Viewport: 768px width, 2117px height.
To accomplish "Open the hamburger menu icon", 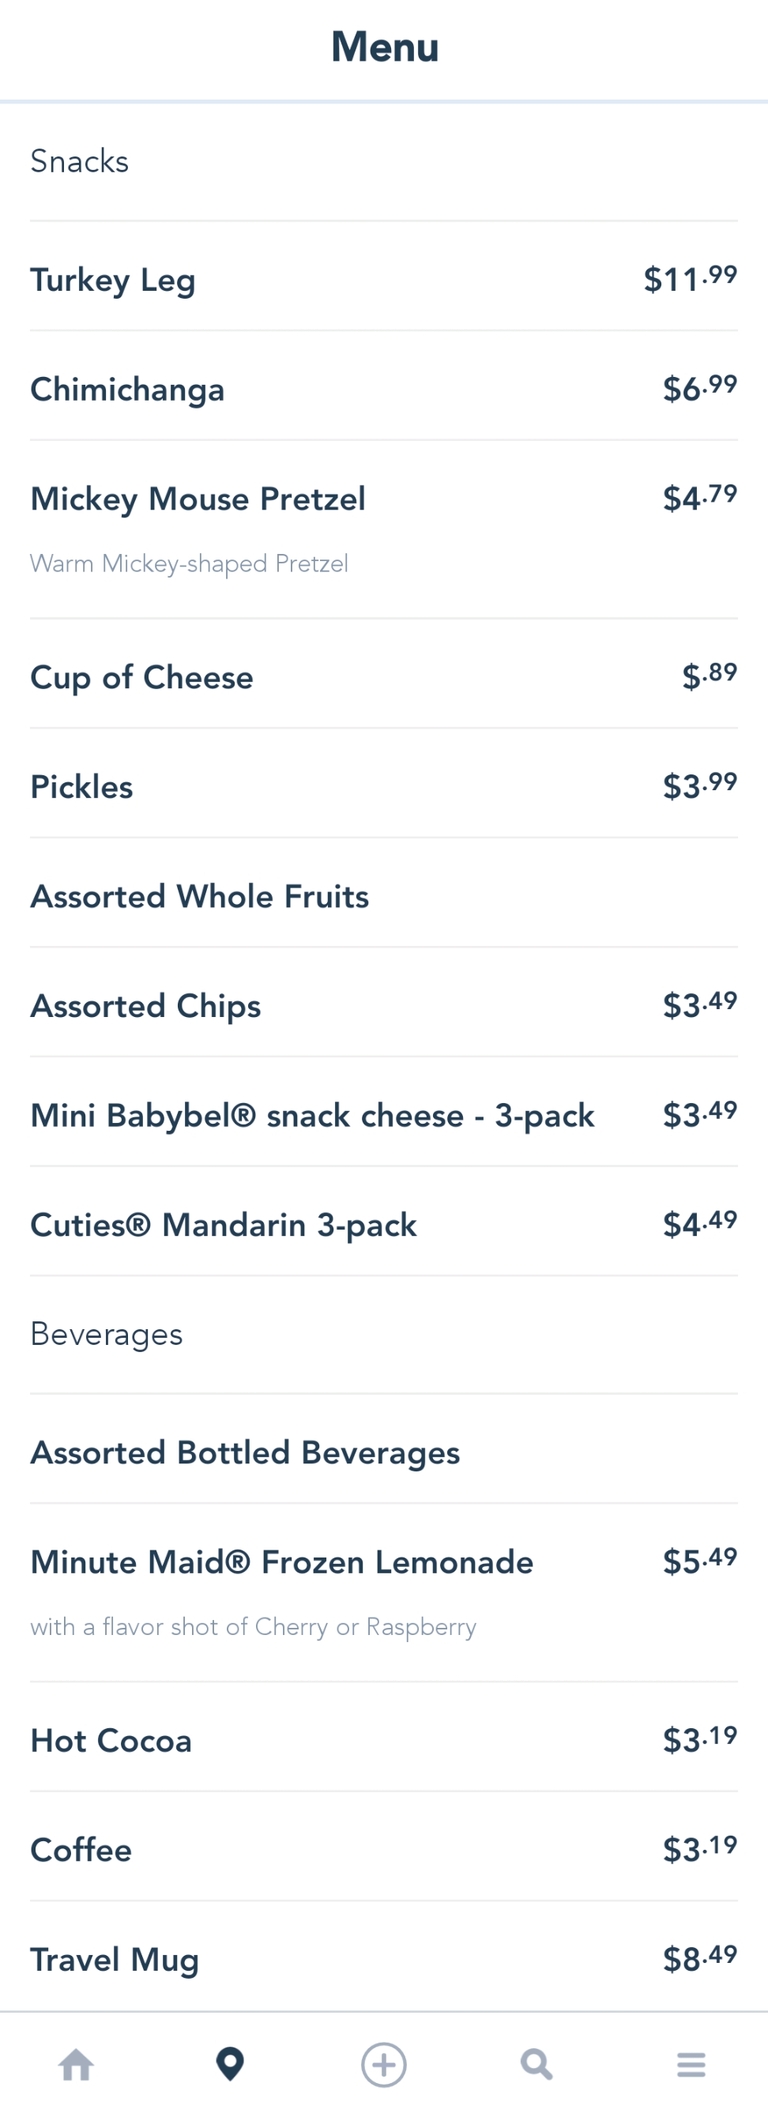I will (x=691, y=2064).
